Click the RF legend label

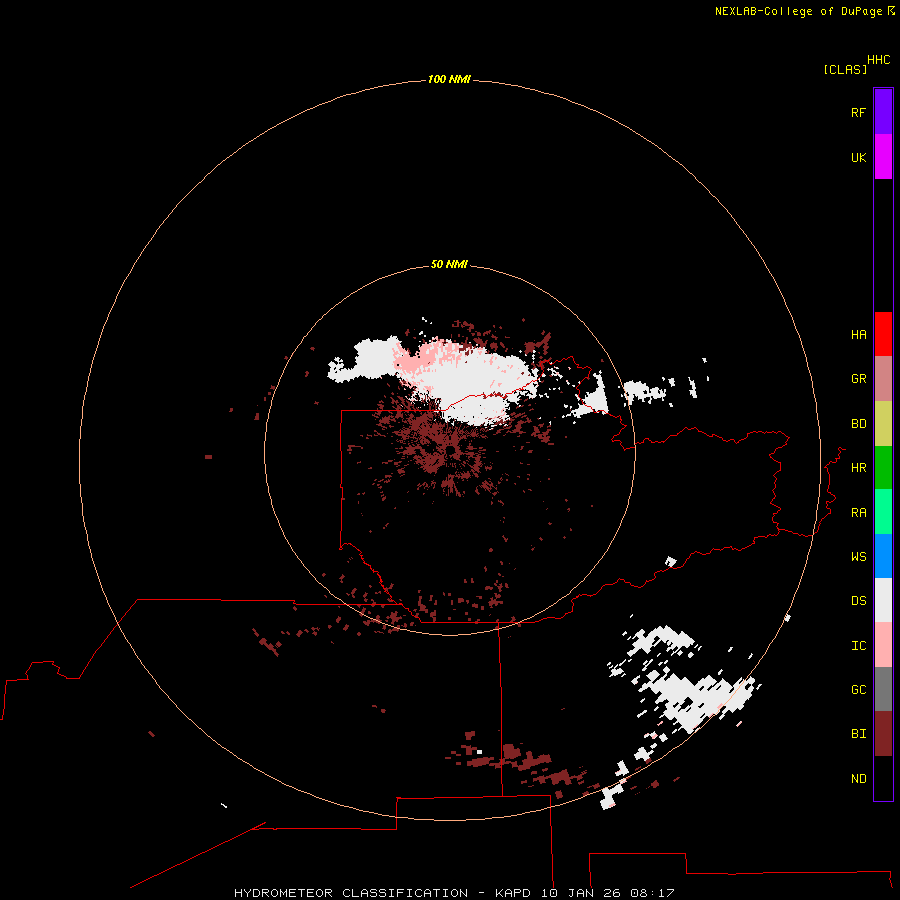click(x=858, y=112)
